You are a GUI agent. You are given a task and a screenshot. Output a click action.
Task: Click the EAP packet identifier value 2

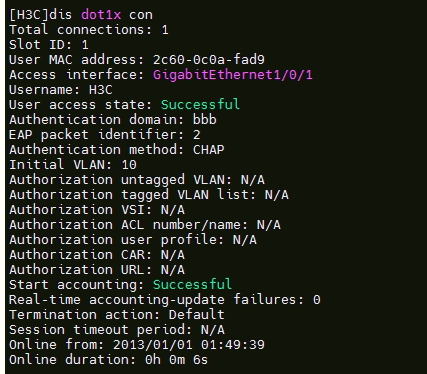point(197,135)
